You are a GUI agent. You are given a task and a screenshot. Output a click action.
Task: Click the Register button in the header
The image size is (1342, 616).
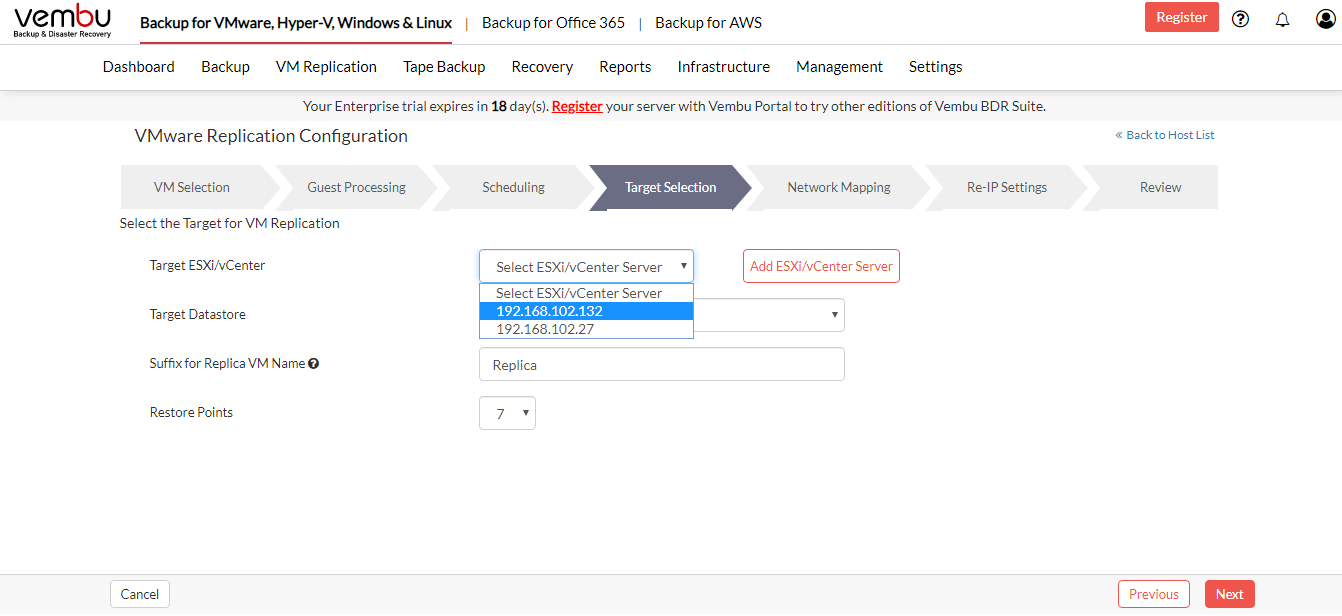(x=1182, y=17)
